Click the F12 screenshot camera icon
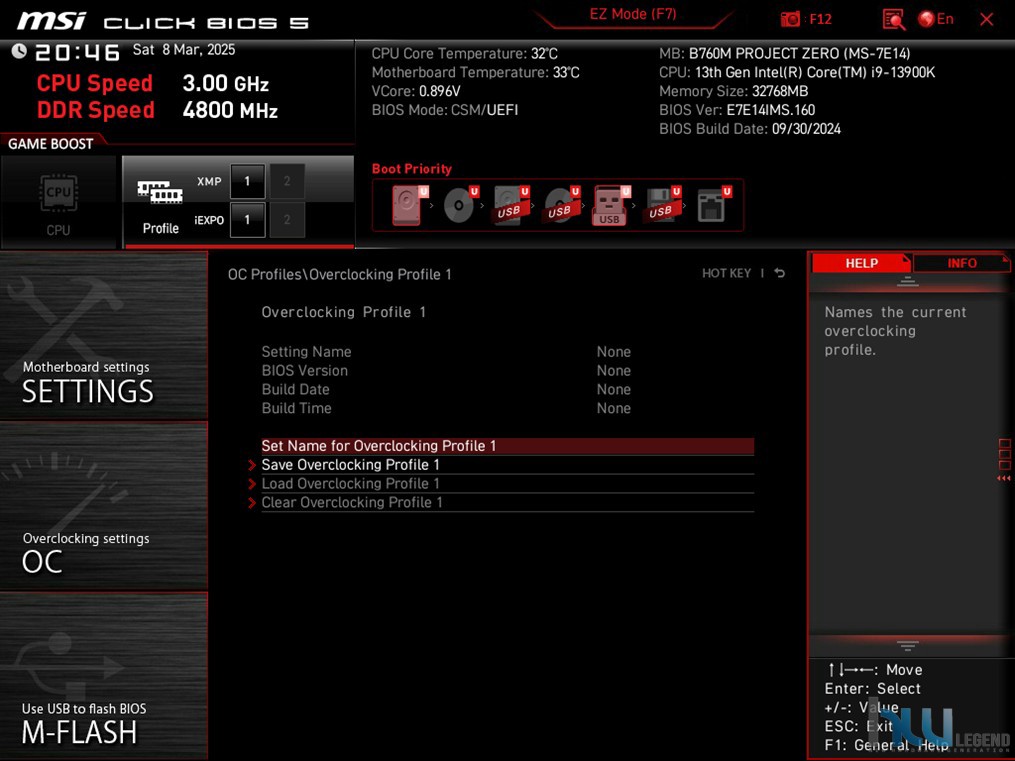Screen dimensions: 1015x761 (x=790, y=19)
